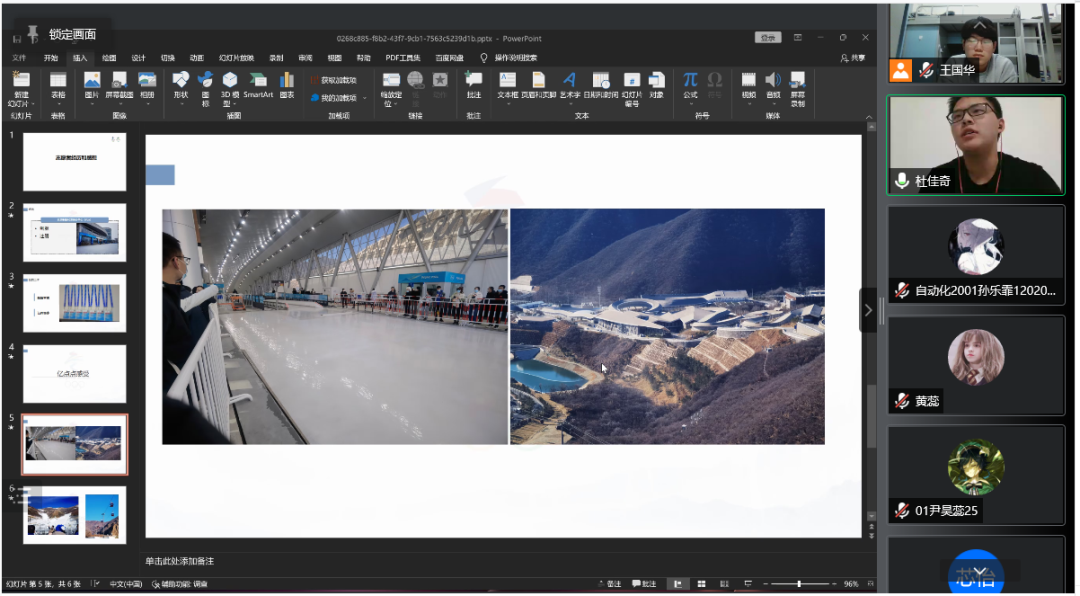This screenshot has height=596, width=1080.
Task: Insert a picture using 图片 icon
Action: 92,84
